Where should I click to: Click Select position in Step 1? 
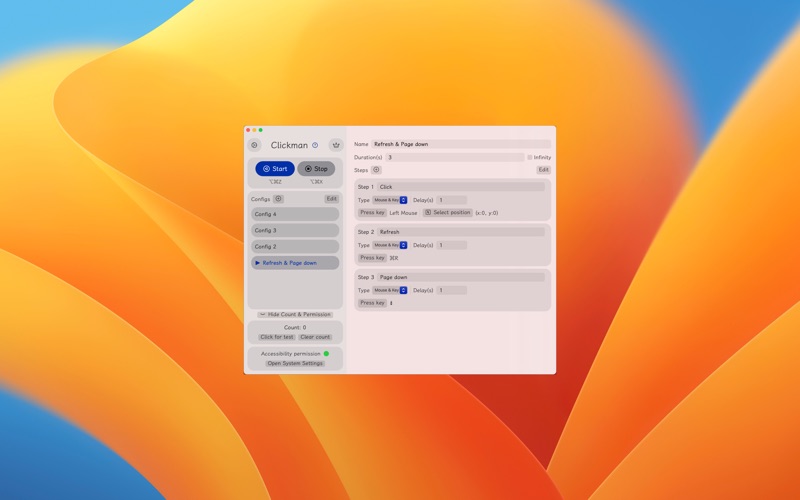(x=447, y=213)
